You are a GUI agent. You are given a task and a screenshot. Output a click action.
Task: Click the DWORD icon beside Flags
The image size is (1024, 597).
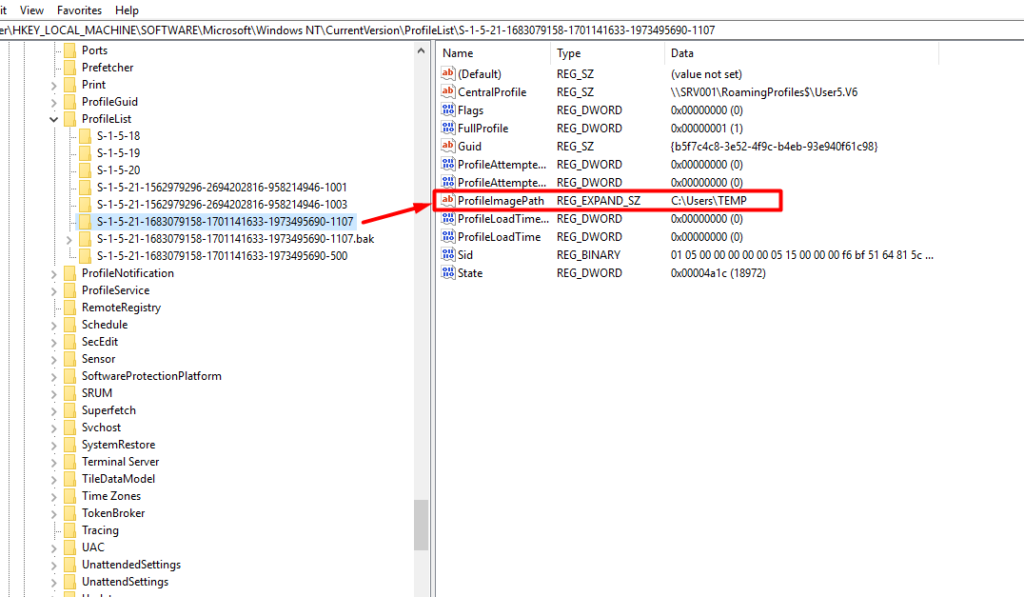point(447,110)
